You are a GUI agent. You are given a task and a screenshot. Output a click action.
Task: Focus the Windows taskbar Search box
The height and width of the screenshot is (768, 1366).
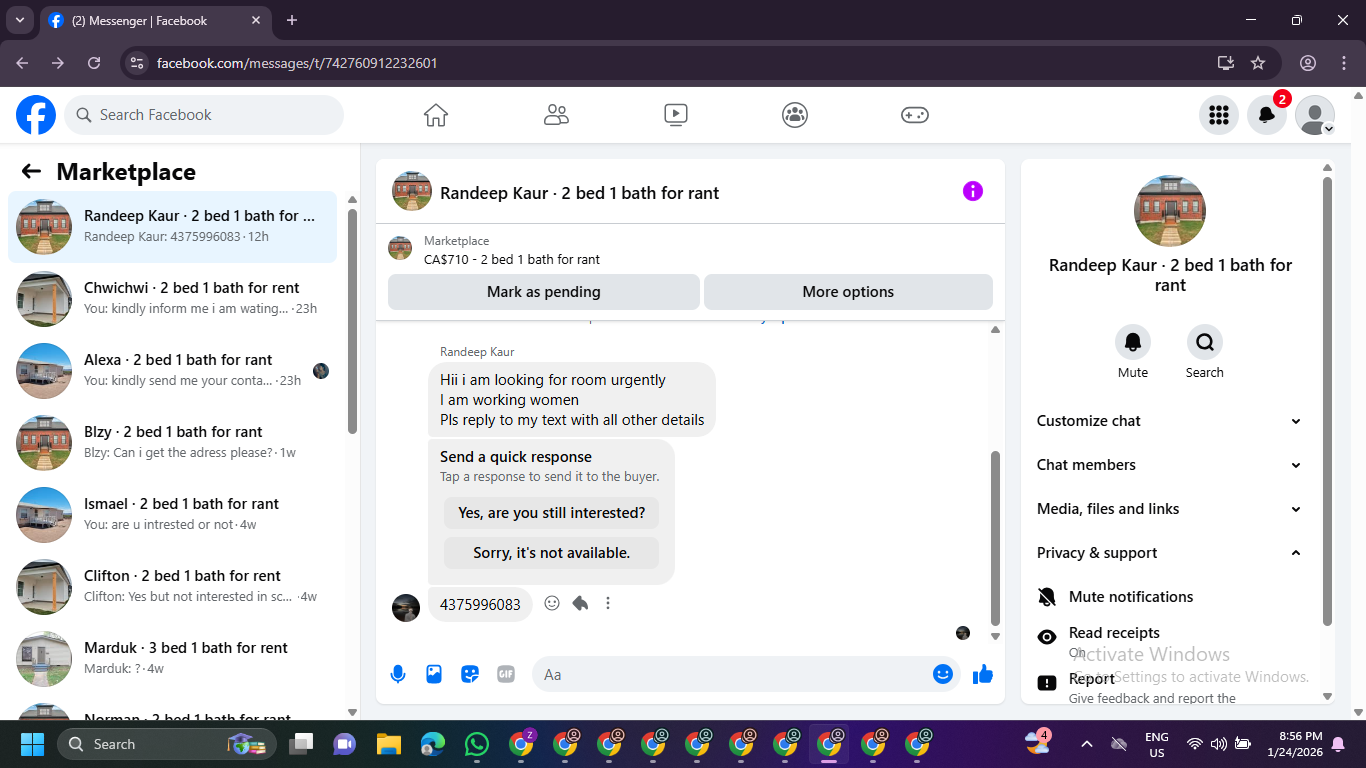coord(167,744)
